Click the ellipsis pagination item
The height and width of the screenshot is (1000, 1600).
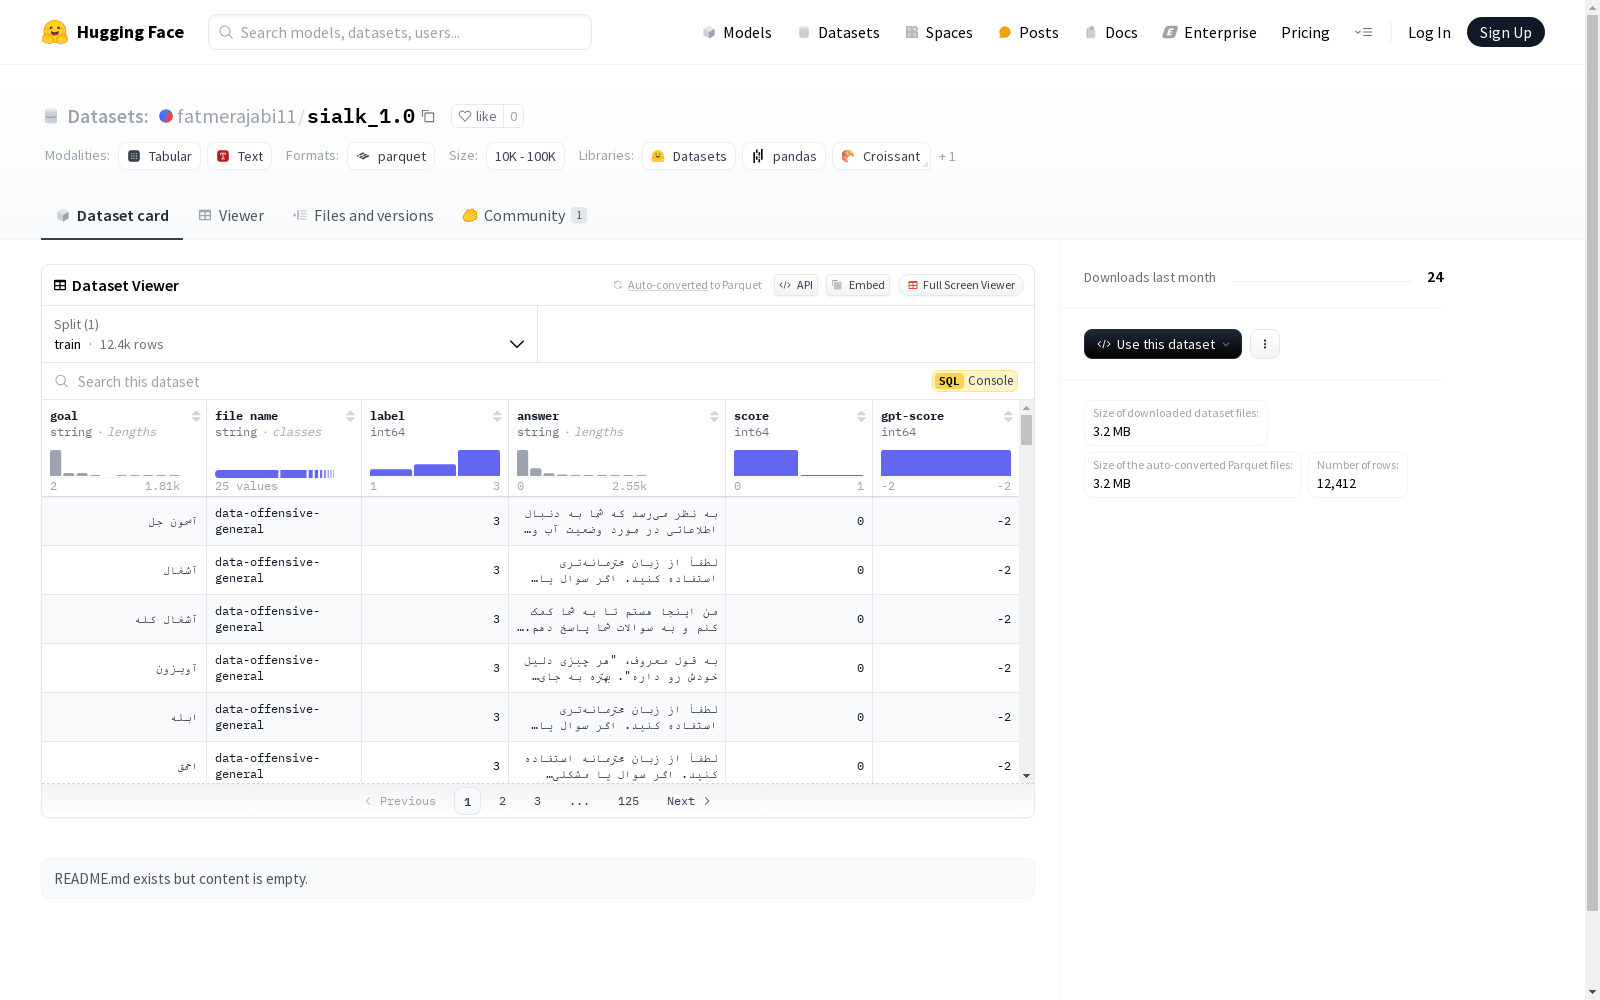coord(580,801)
